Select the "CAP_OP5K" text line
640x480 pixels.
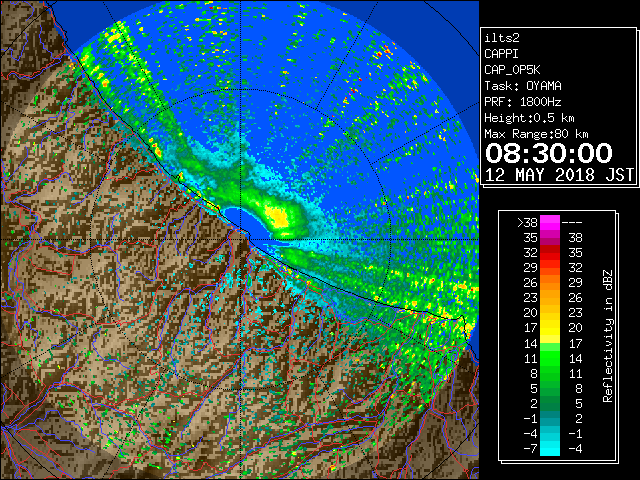(x=512, y=70)
